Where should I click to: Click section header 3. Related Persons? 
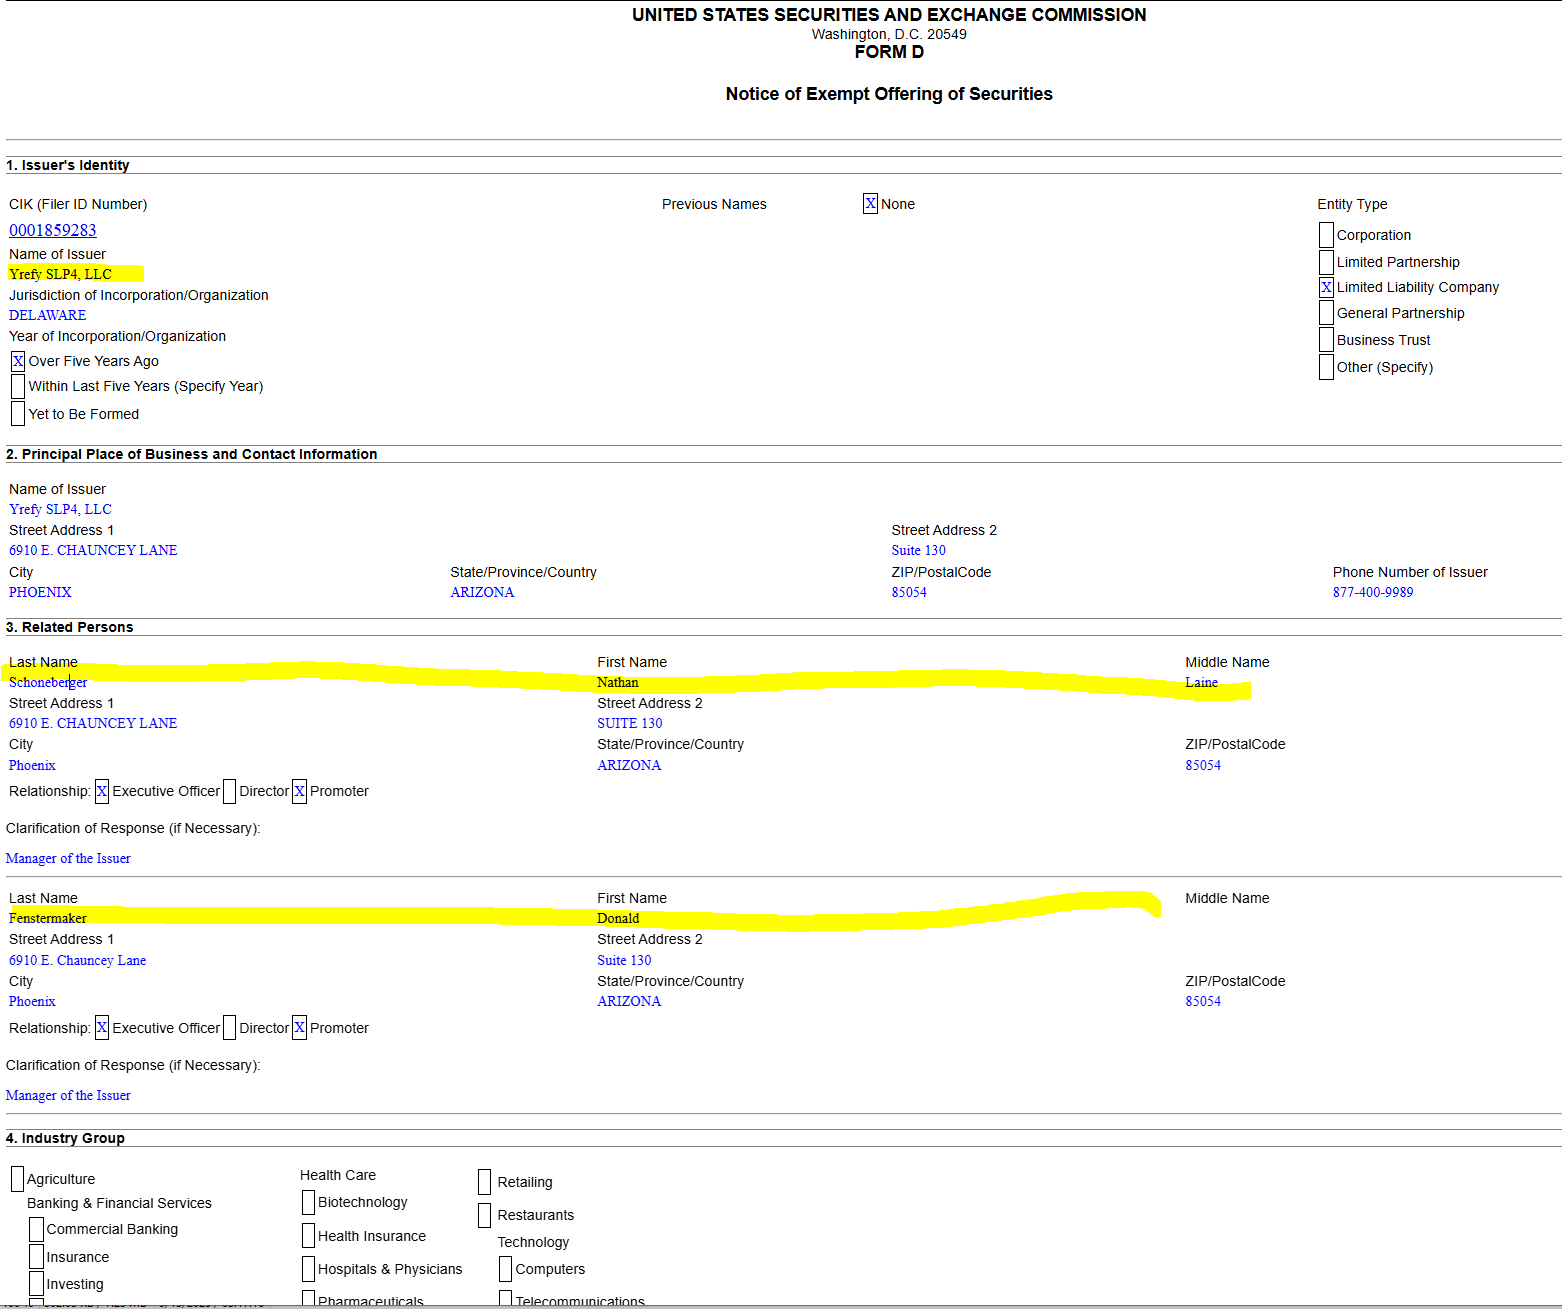[70, 627]
